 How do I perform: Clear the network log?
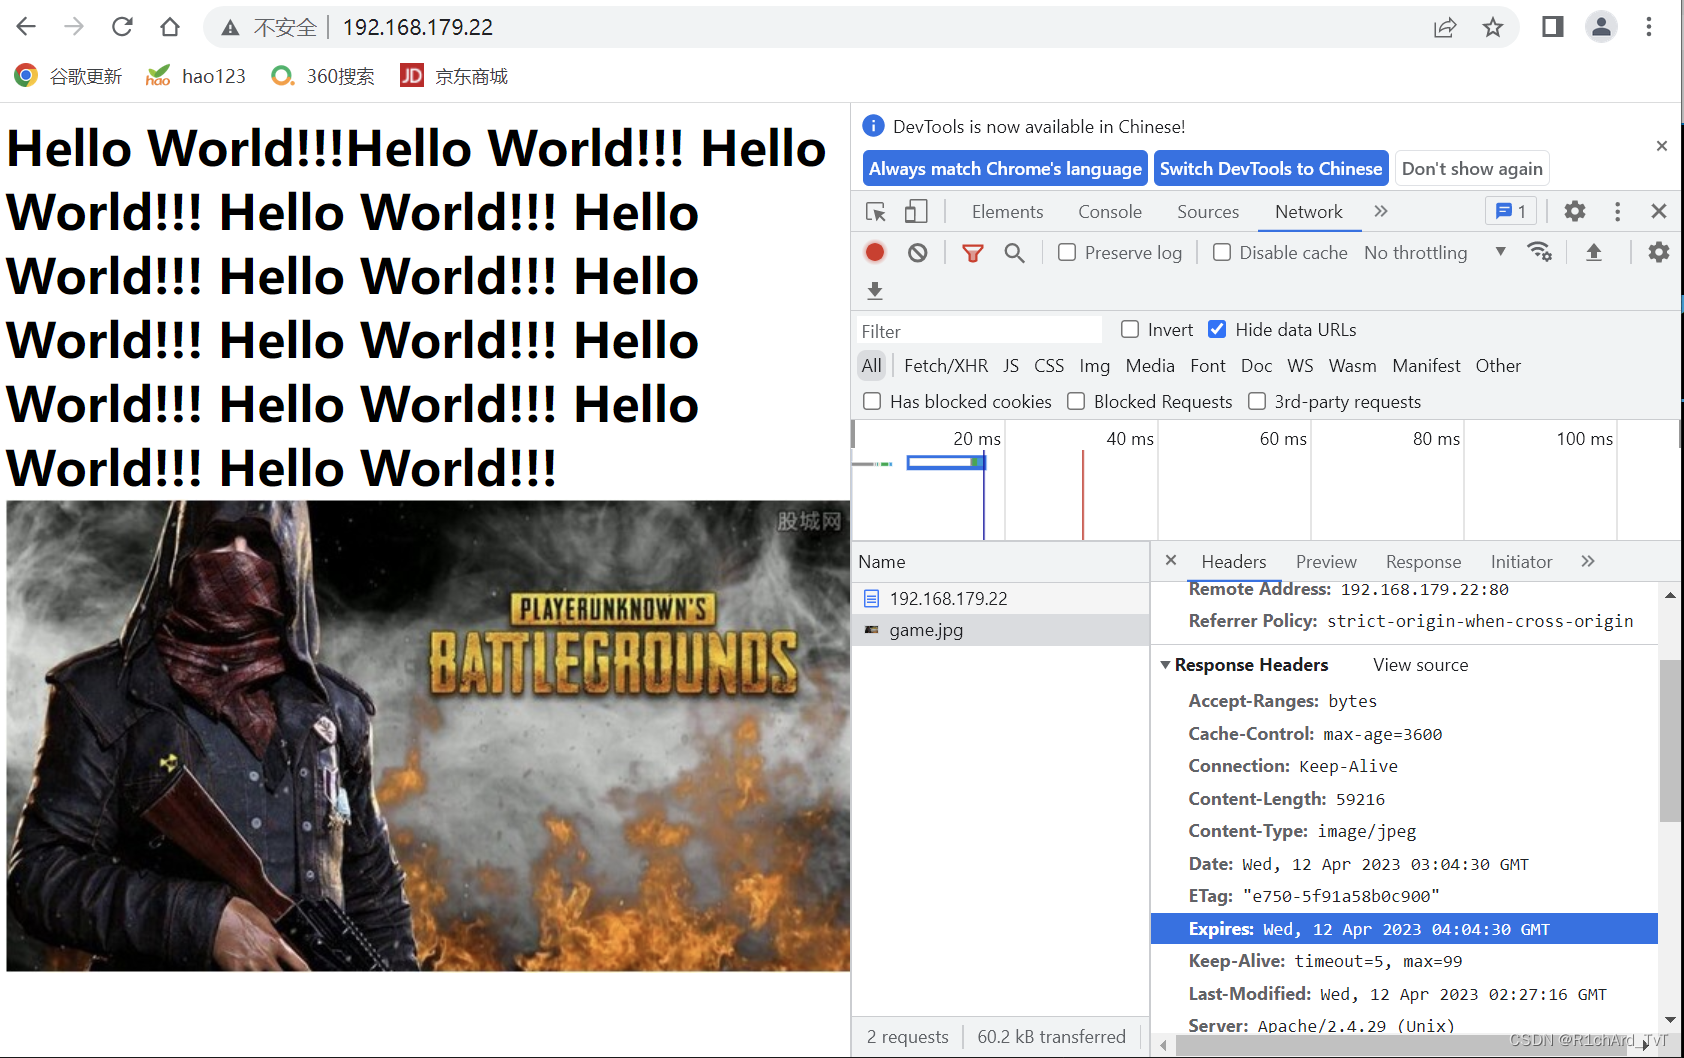coord(918,253)
